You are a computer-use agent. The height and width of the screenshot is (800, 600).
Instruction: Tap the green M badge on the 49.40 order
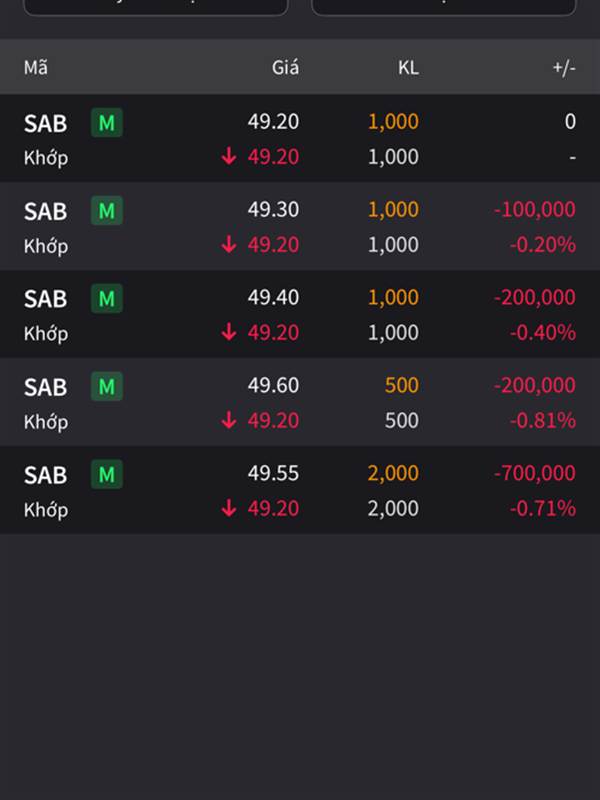107,298
